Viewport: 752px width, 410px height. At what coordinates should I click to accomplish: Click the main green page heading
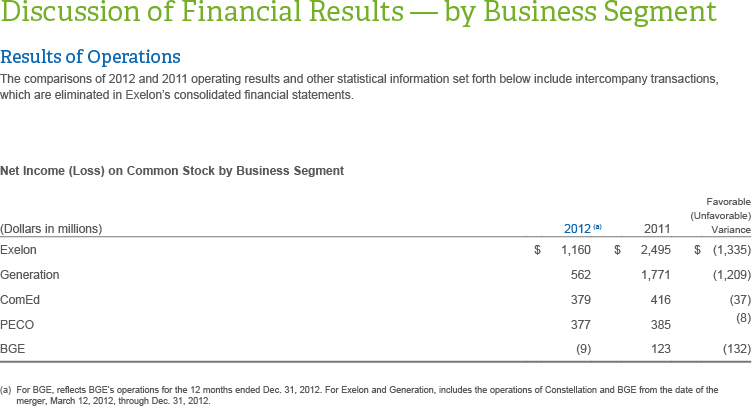[358, 15]
